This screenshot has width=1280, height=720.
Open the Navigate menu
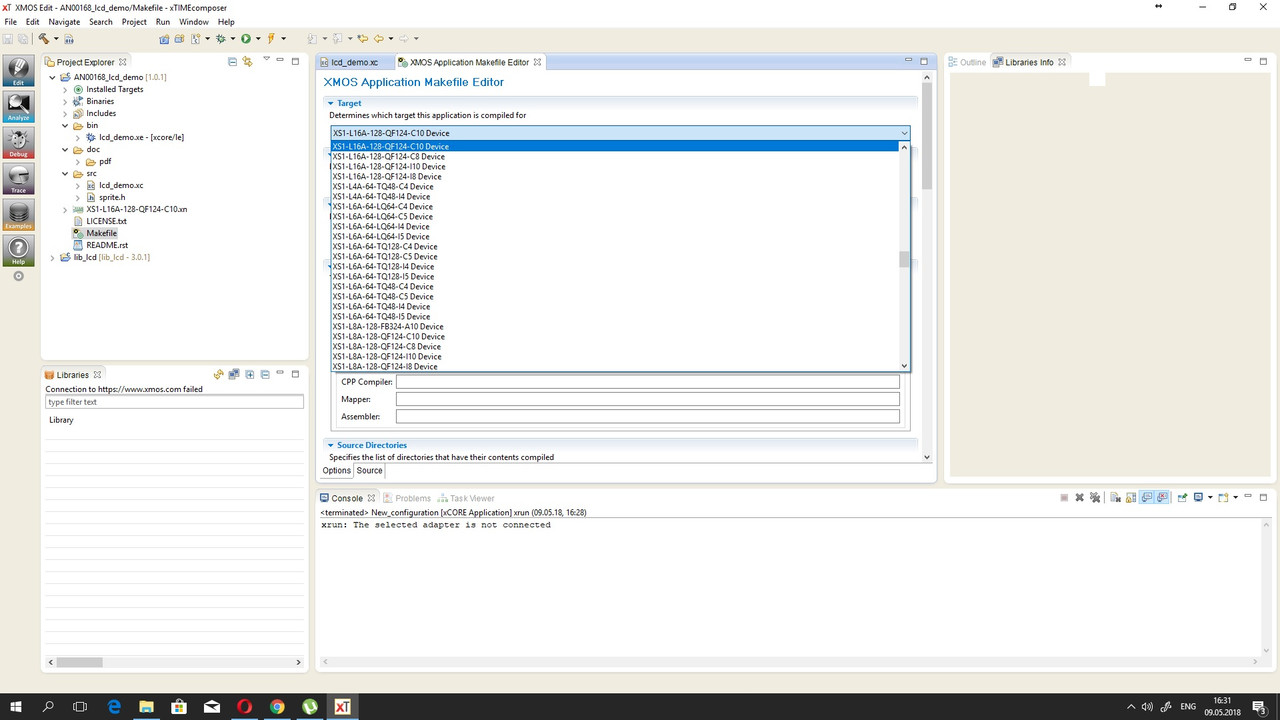coord(64,21)
